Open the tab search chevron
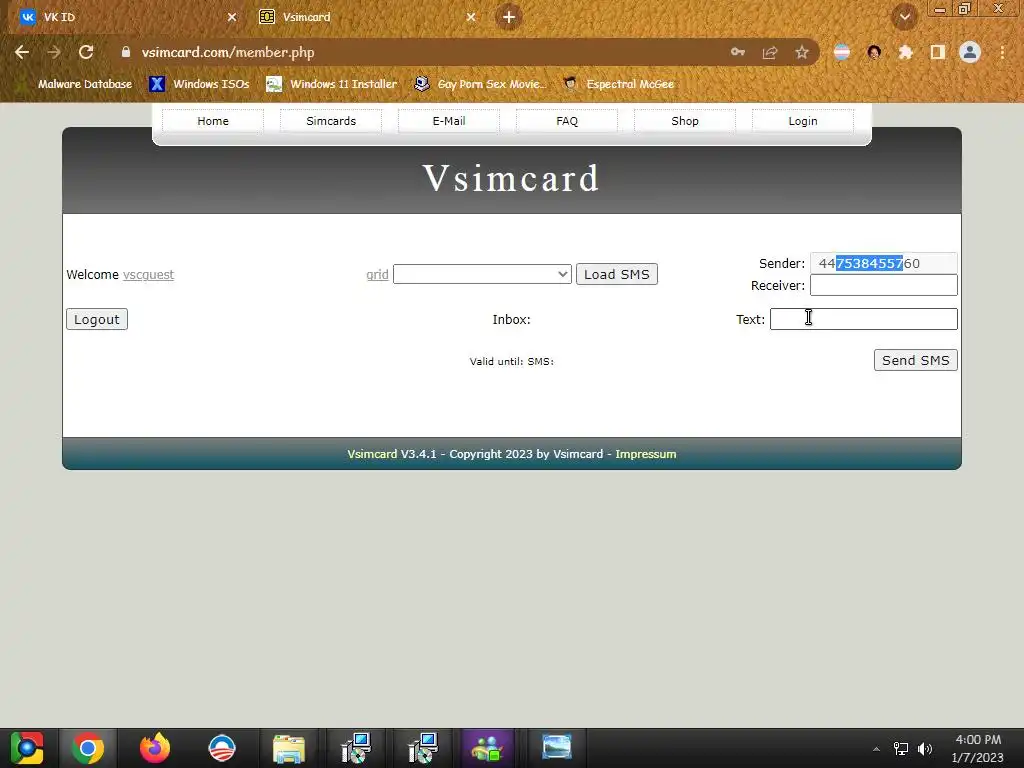The image size is (1024, 768). coord(905,17)
